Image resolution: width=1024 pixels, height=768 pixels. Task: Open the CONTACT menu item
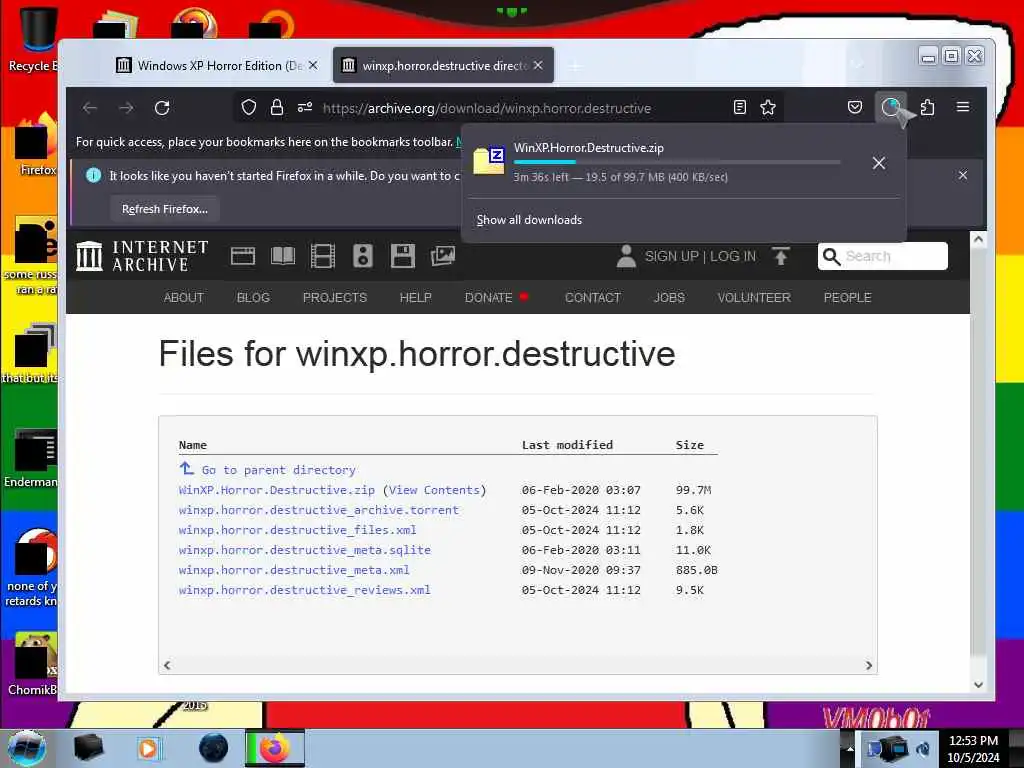pos(592,298)
